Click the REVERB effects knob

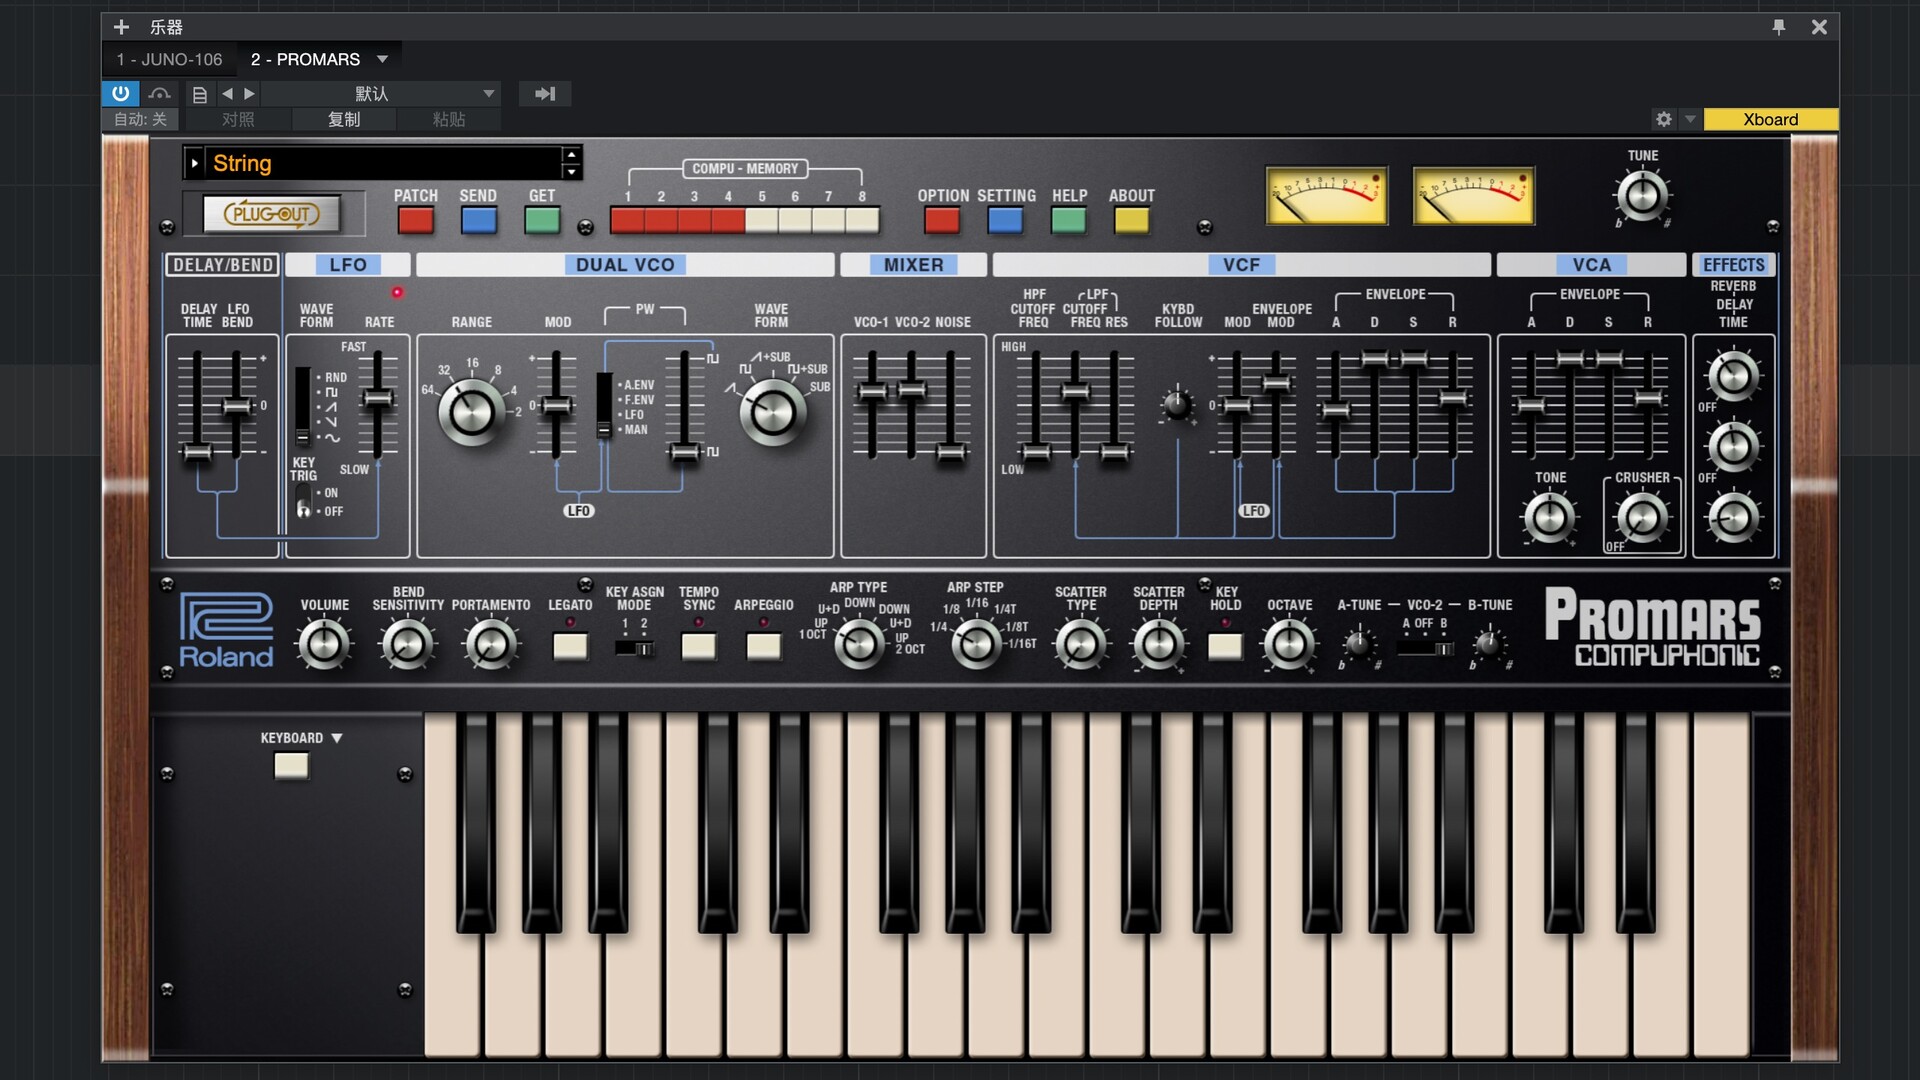(1733, 376)
